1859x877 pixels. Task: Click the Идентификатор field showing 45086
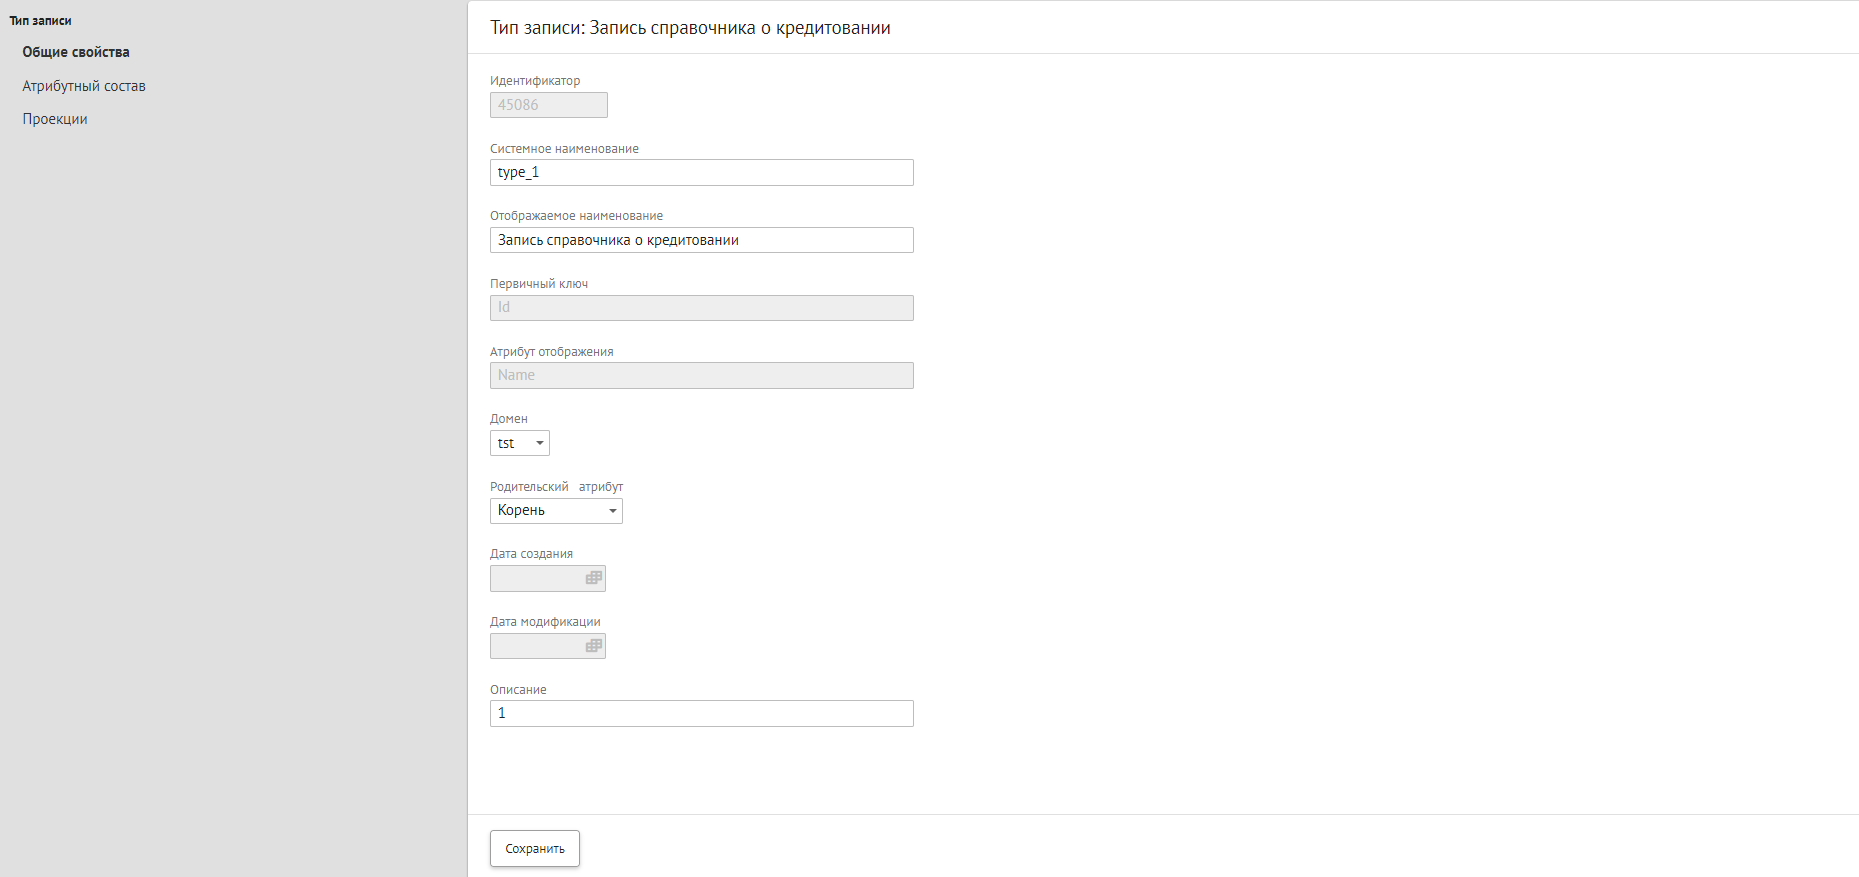point(548,105)
